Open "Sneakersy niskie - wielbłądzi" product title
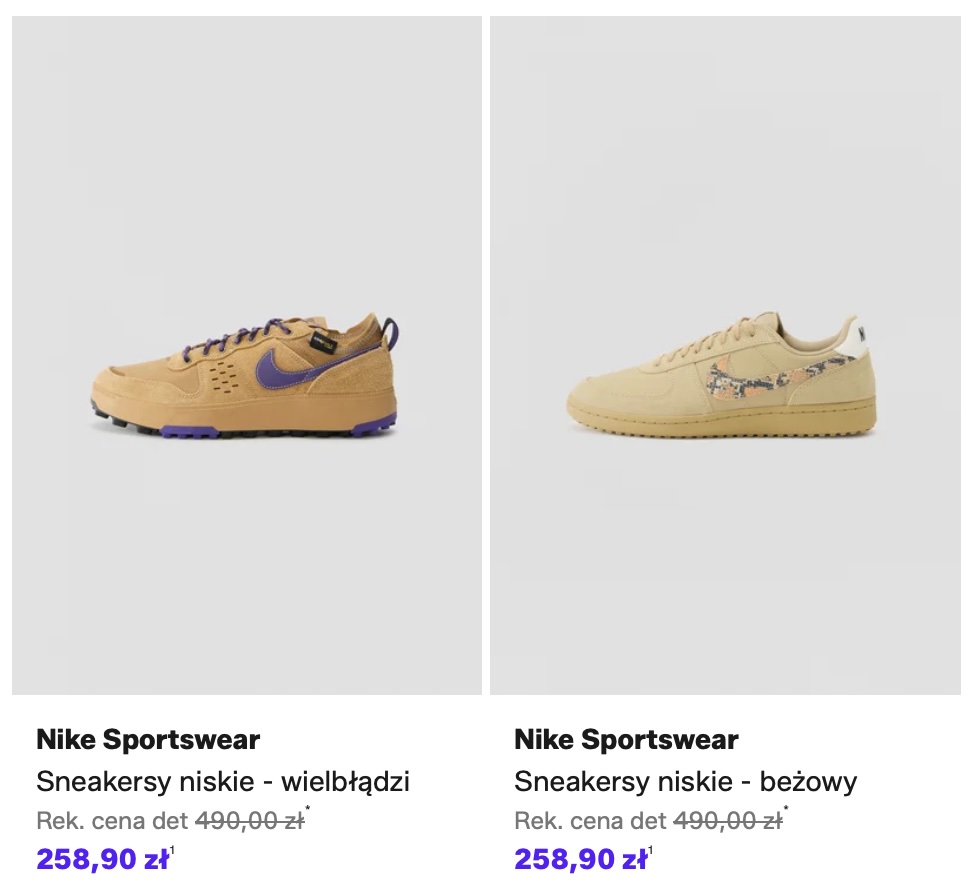This screenshot has height=892, width=968. click(223, 781)
